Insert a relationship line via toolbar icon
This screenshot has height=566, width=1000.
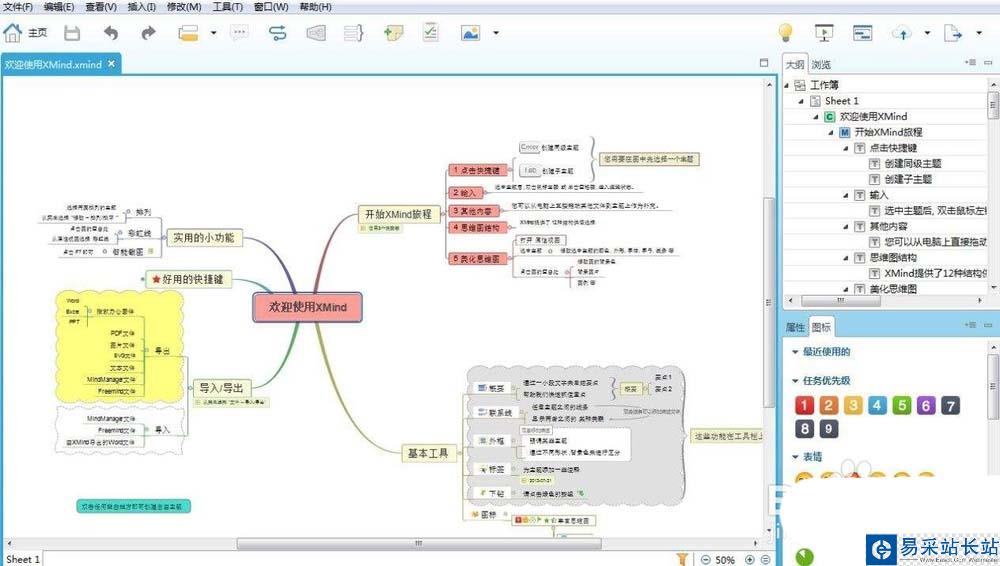coord(277,33)
